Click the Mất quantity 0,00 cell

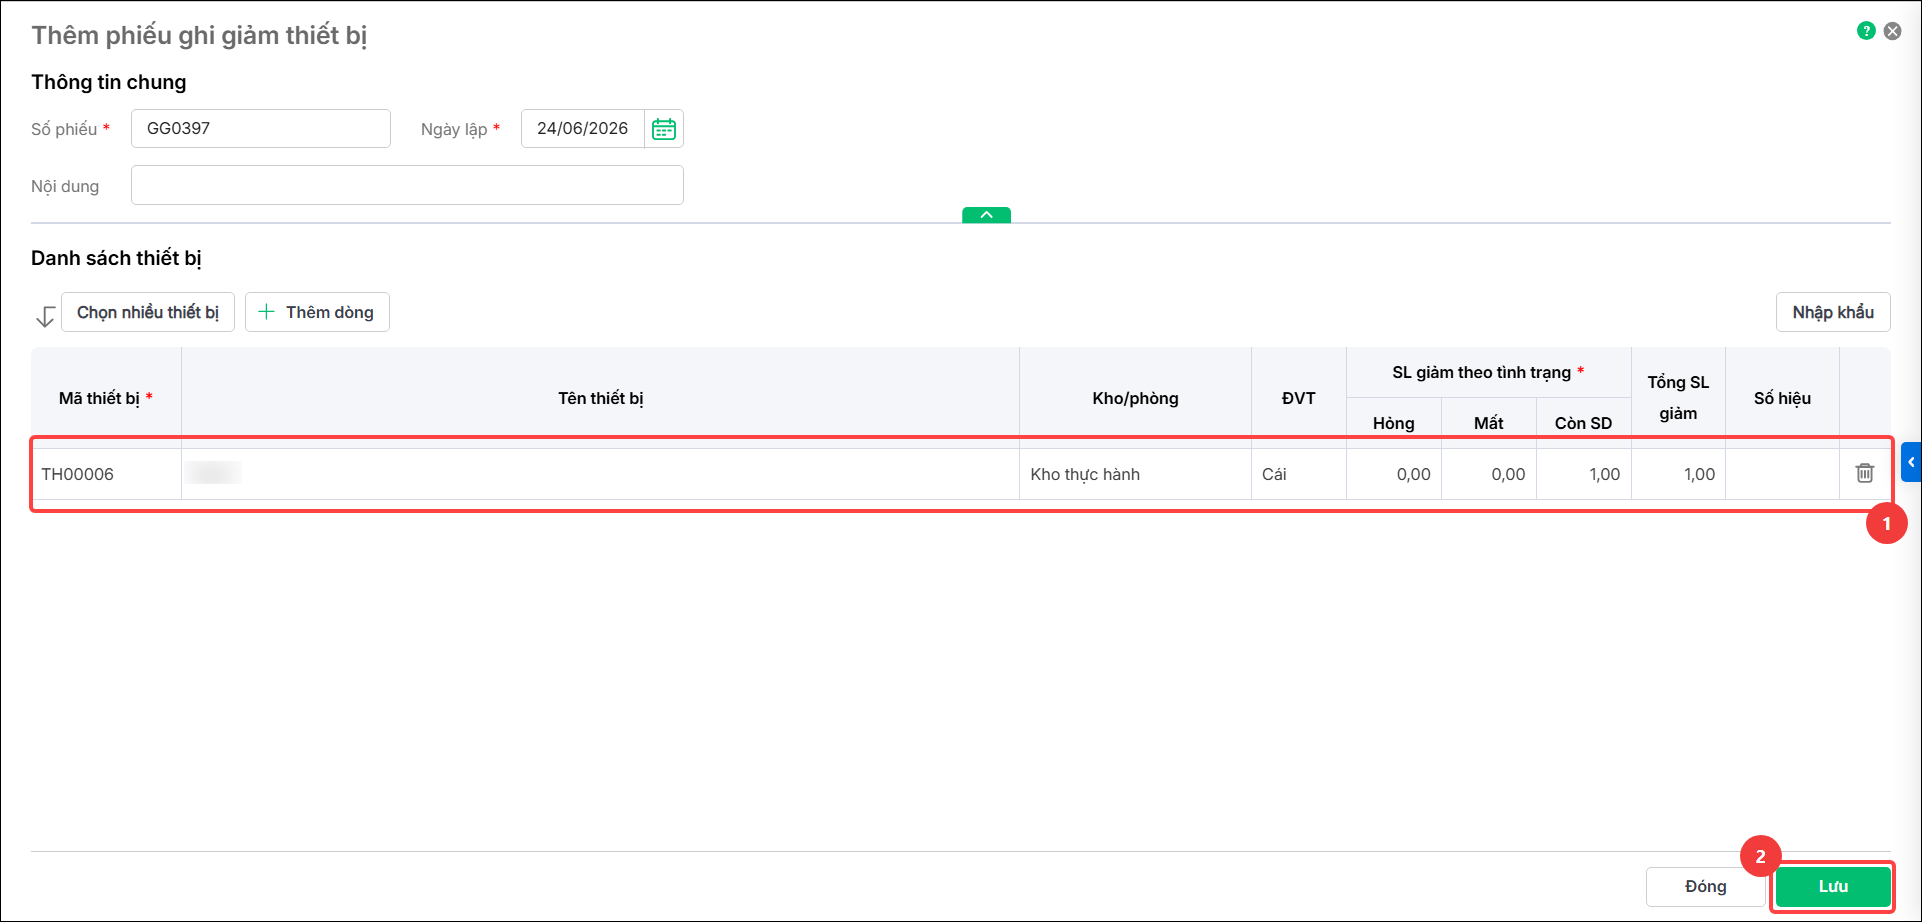pos(1489,474)
